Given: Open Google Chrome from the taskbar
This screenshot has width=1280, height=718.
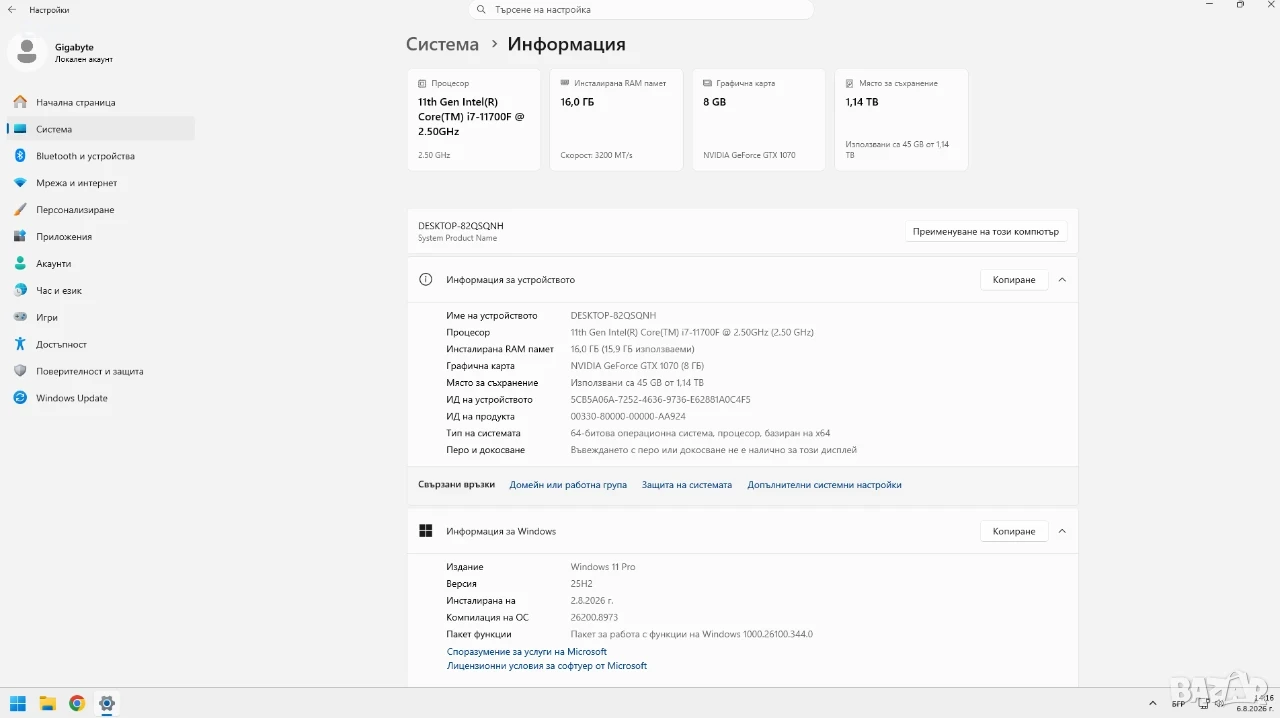Looking at the screenshot, I should (x=77, y=703).
